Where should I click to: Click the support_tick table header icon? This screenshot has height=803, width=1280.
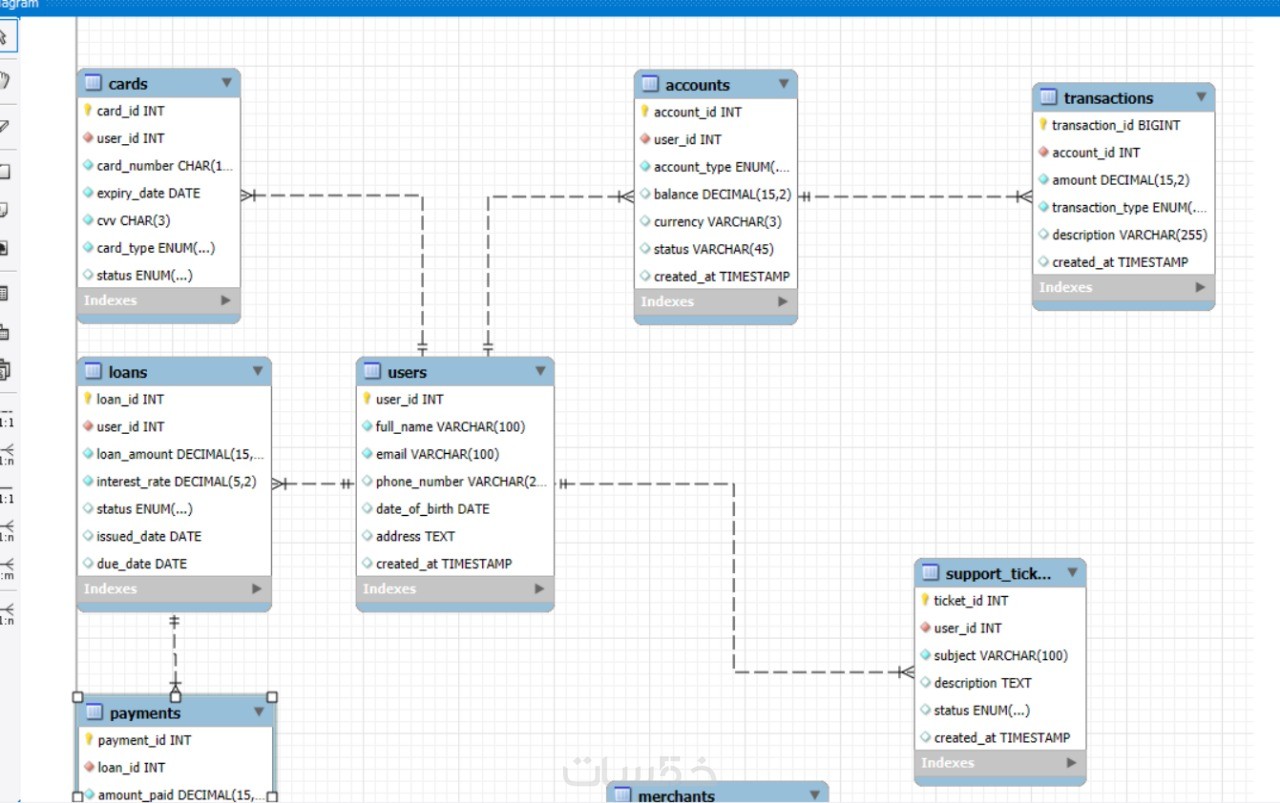[x=930, y=573]
